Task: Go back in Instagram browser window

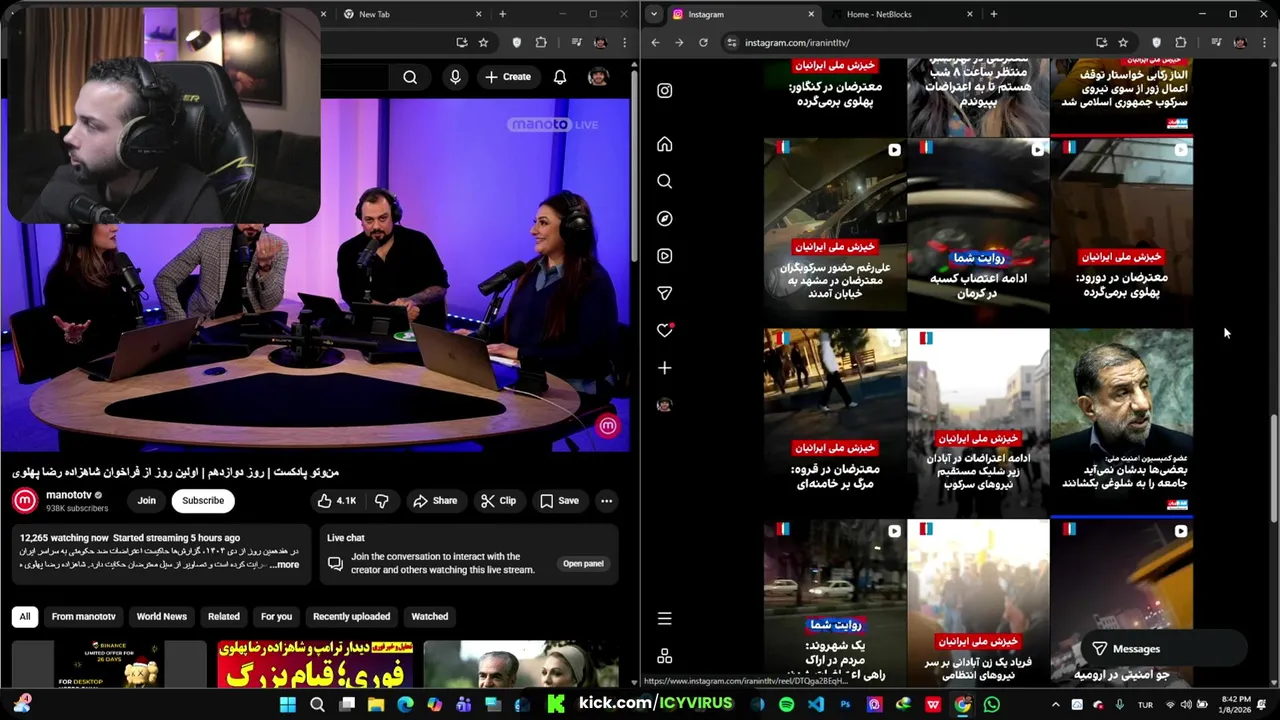Action: (x=655, y=43)
